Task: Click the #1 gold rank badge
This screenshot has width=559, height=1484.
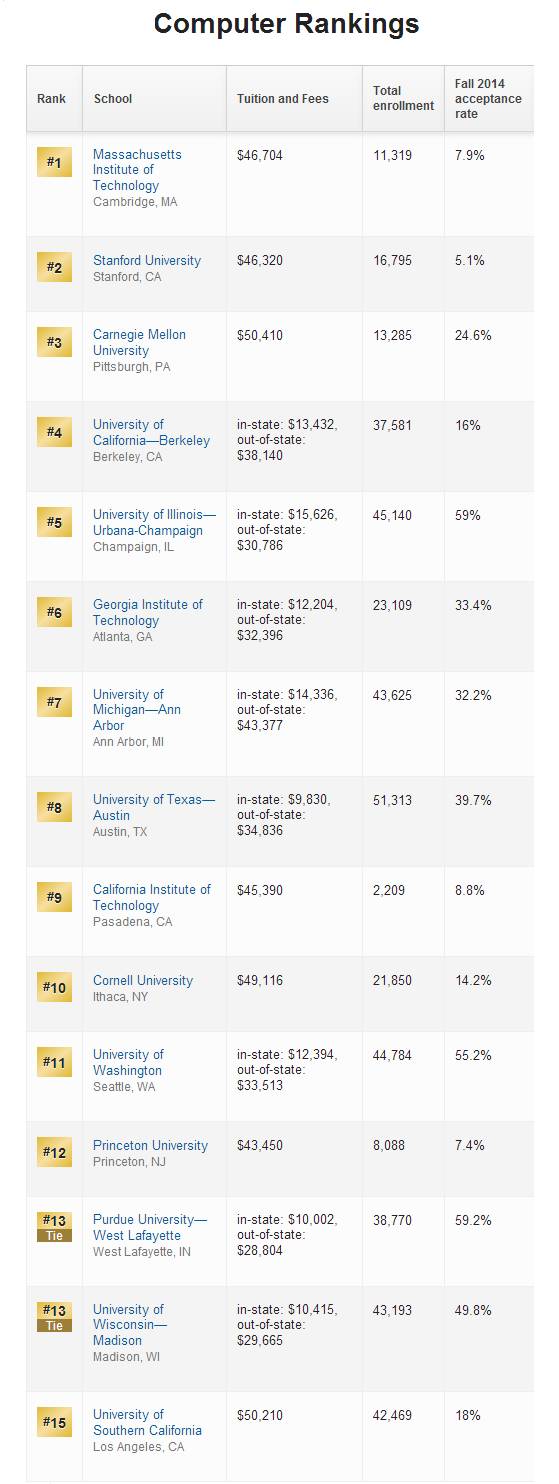Action: [54, 162]
